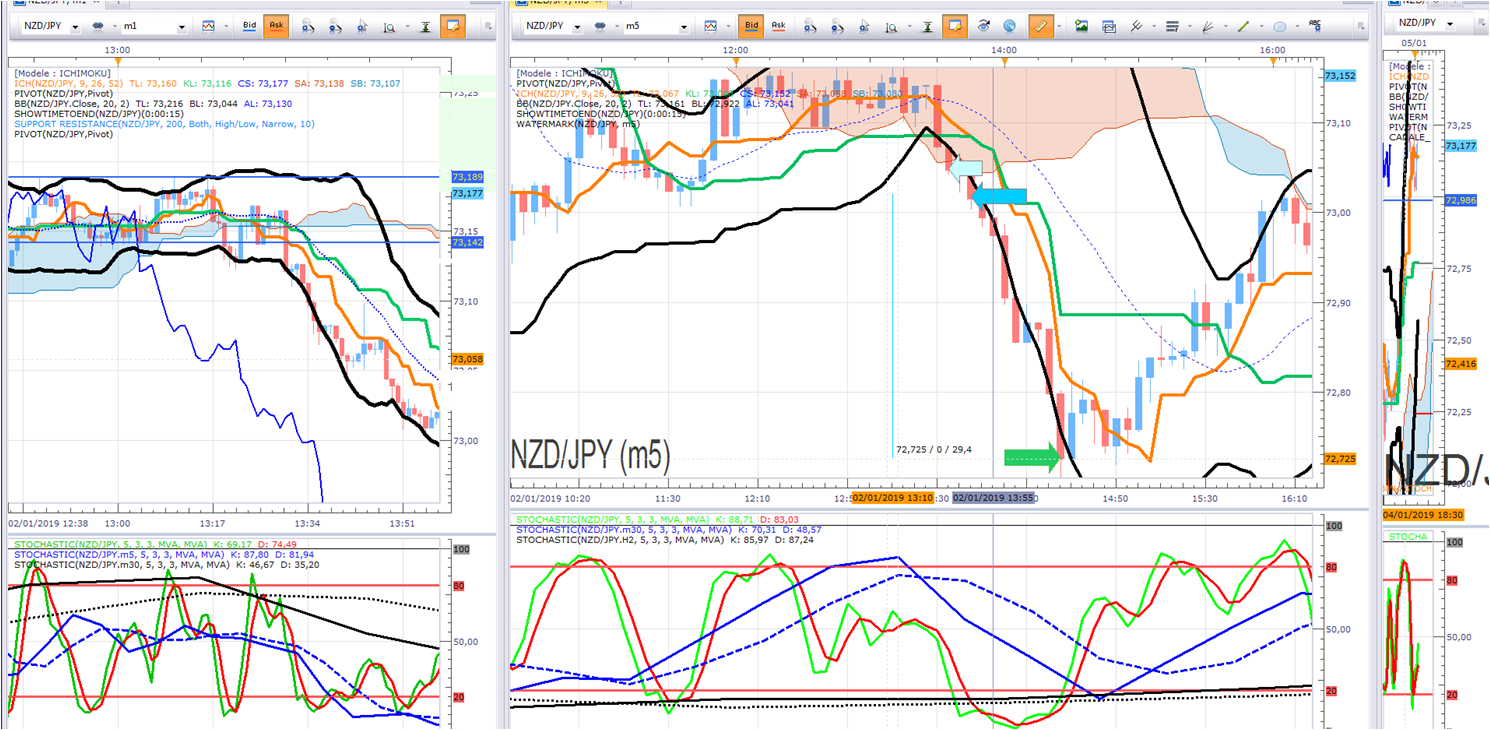1490x730 pixels.
Task: Toggle Bid price display in m1 chart
Action: pyautogui.click(x=250, y=26)
